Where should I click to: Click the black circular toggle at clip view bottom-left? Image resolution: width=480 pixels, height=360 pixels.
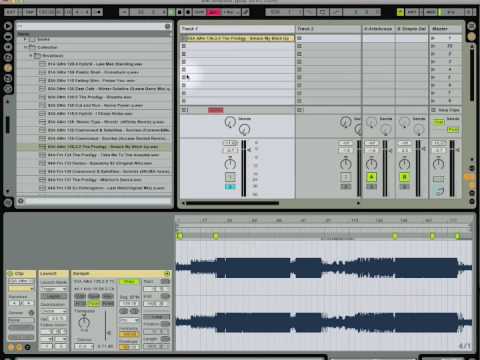pyautogui.click(x=28, y=347)
